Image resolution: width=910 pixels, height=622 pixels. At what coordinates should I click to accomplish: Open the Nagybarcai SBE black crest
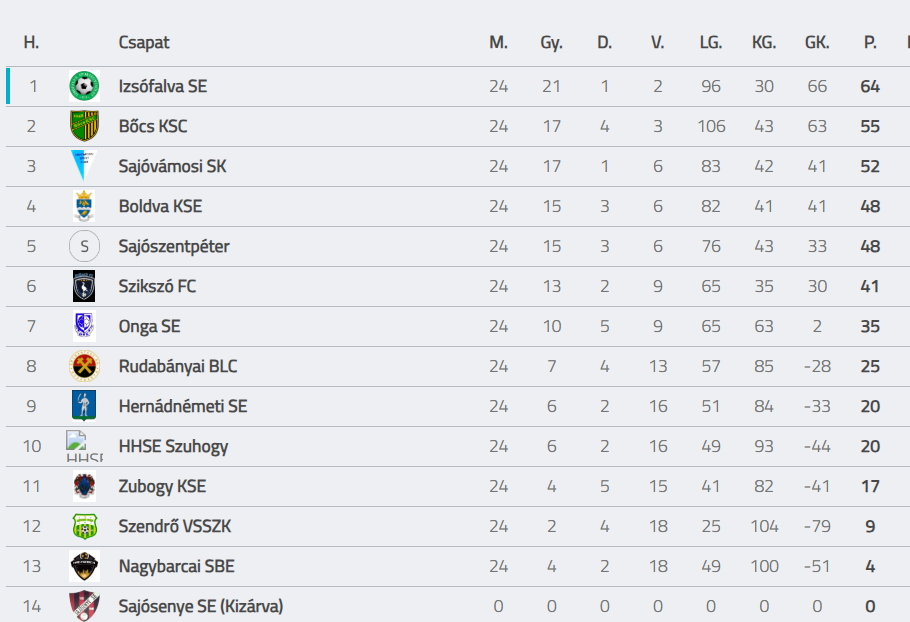pyautogui.click(x=84, y=566)
